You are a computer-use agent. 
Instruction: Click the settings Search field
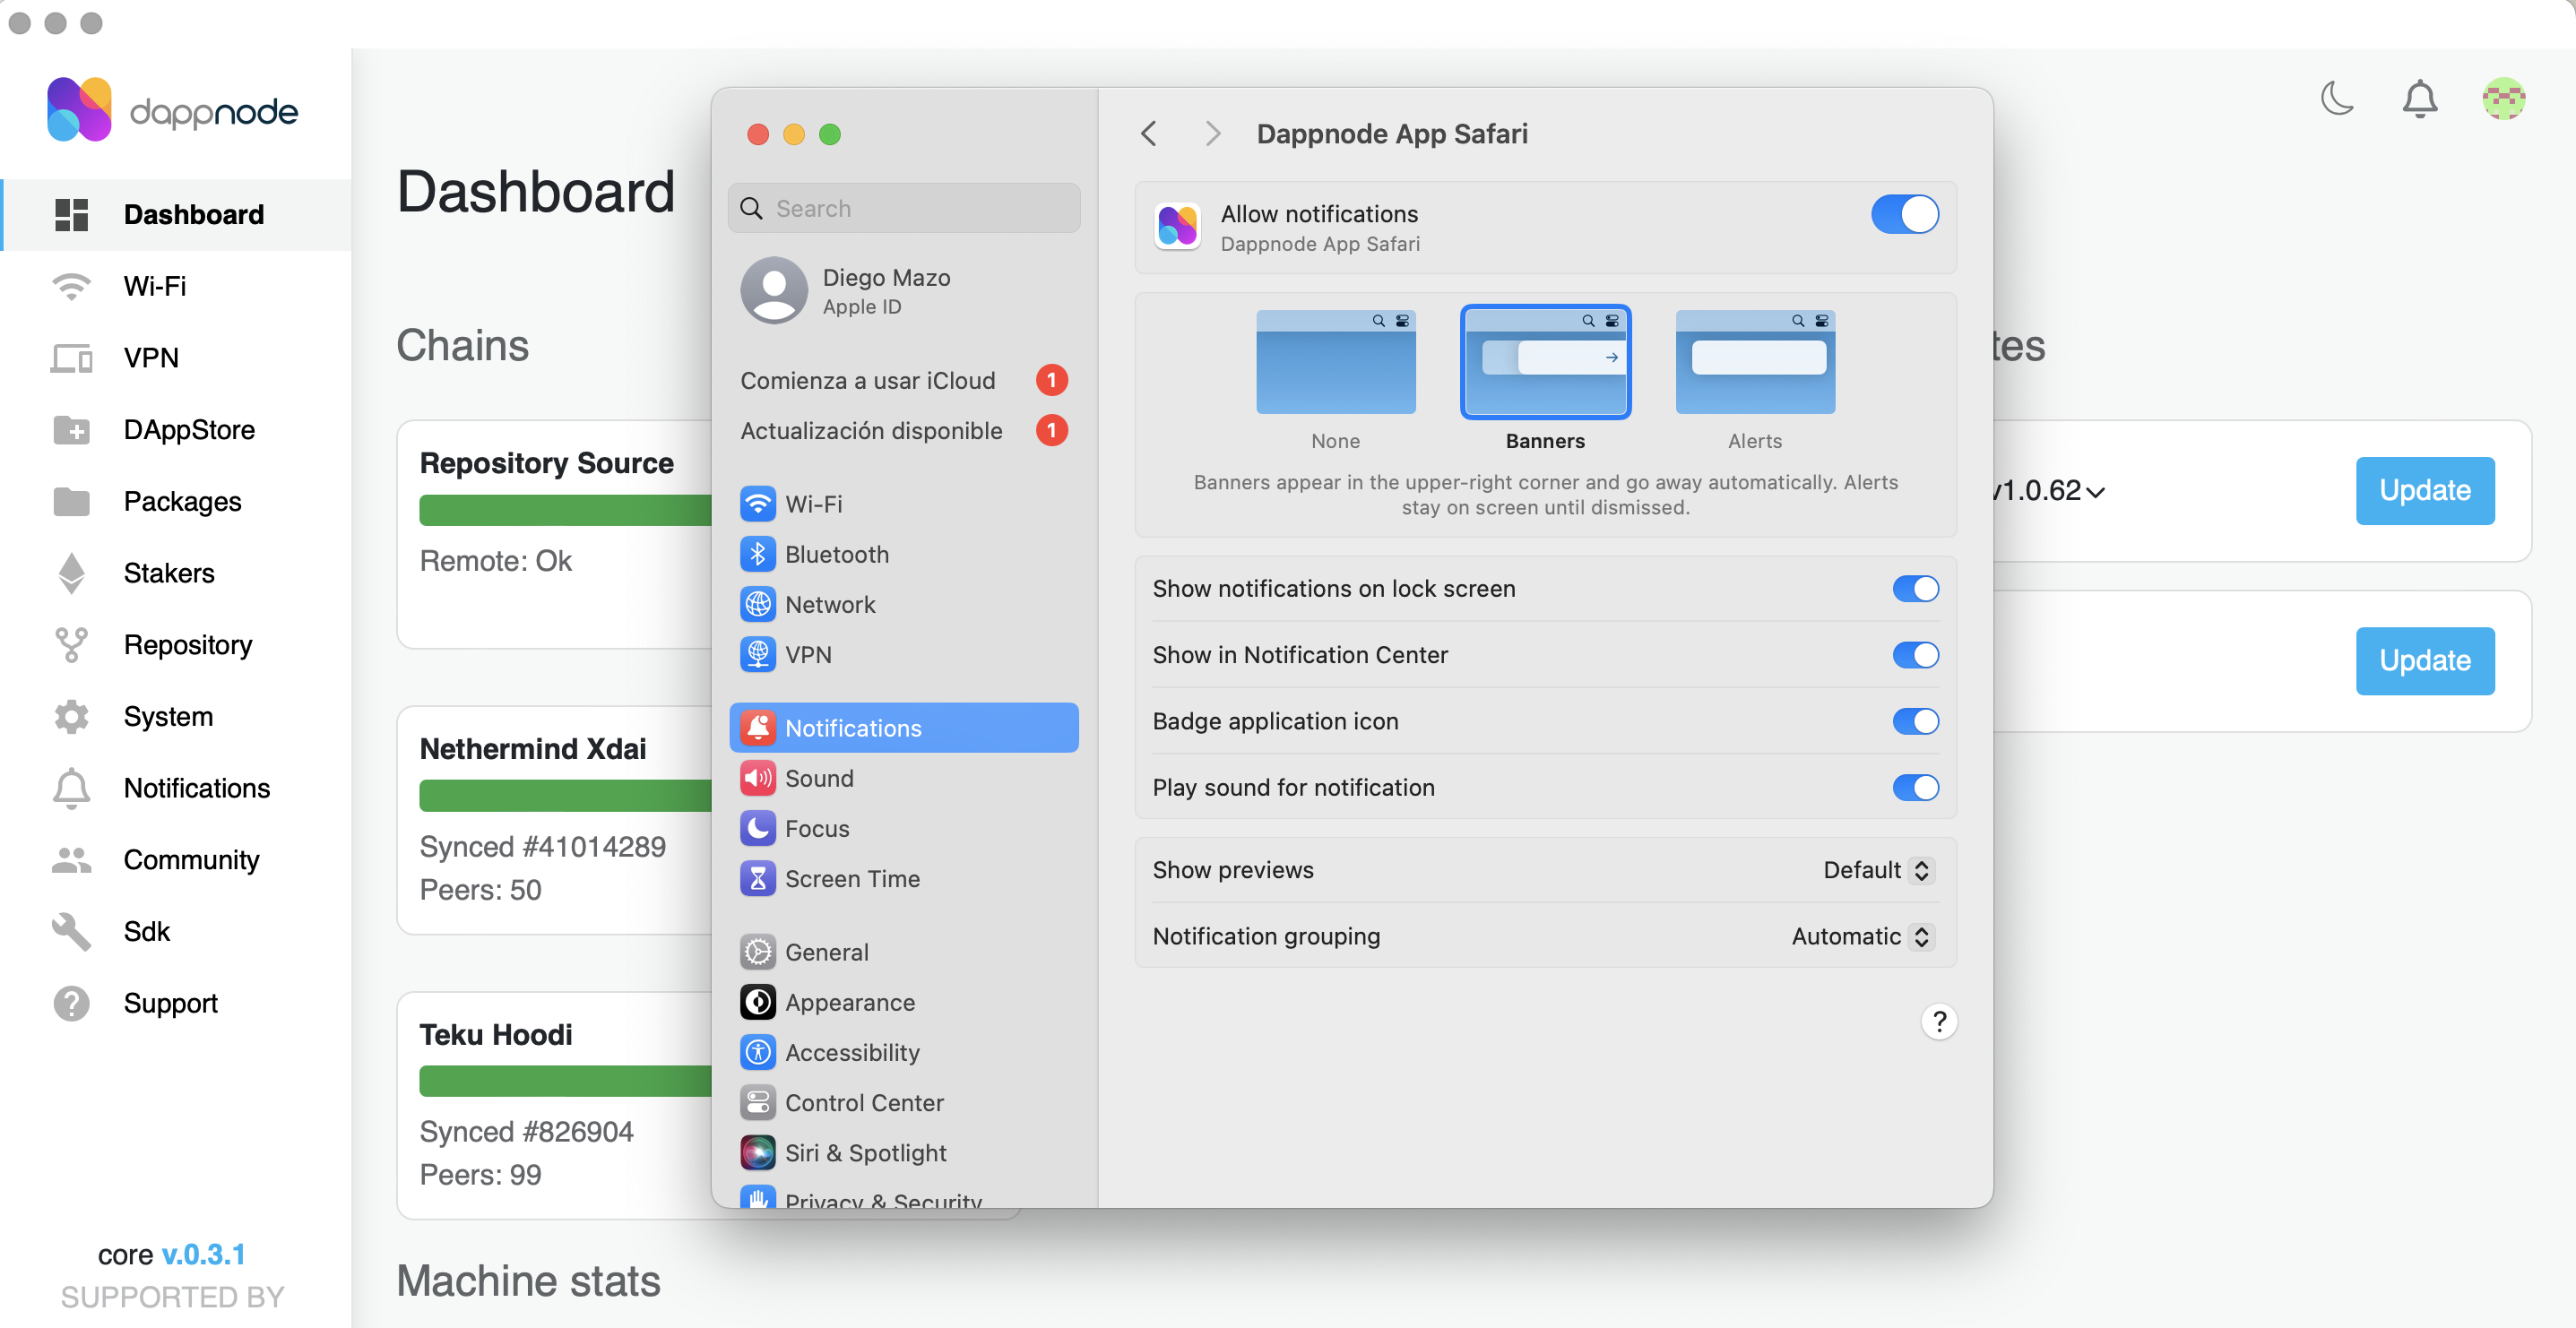[904, 208]
